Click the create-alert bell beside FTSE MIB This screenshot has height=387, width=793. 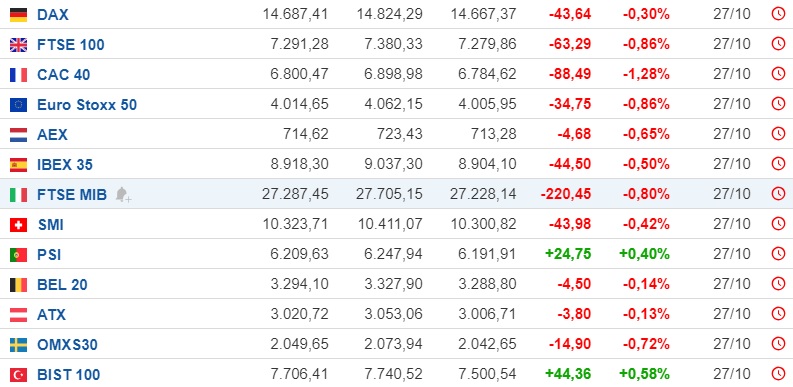click(x=123, y=194)
